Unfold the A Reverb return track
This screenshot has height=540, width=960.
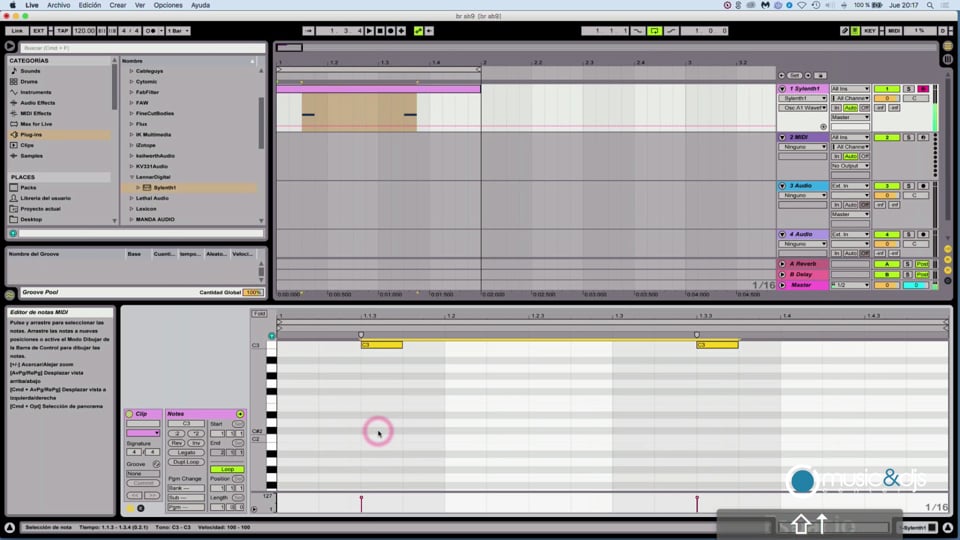point(782,264)
